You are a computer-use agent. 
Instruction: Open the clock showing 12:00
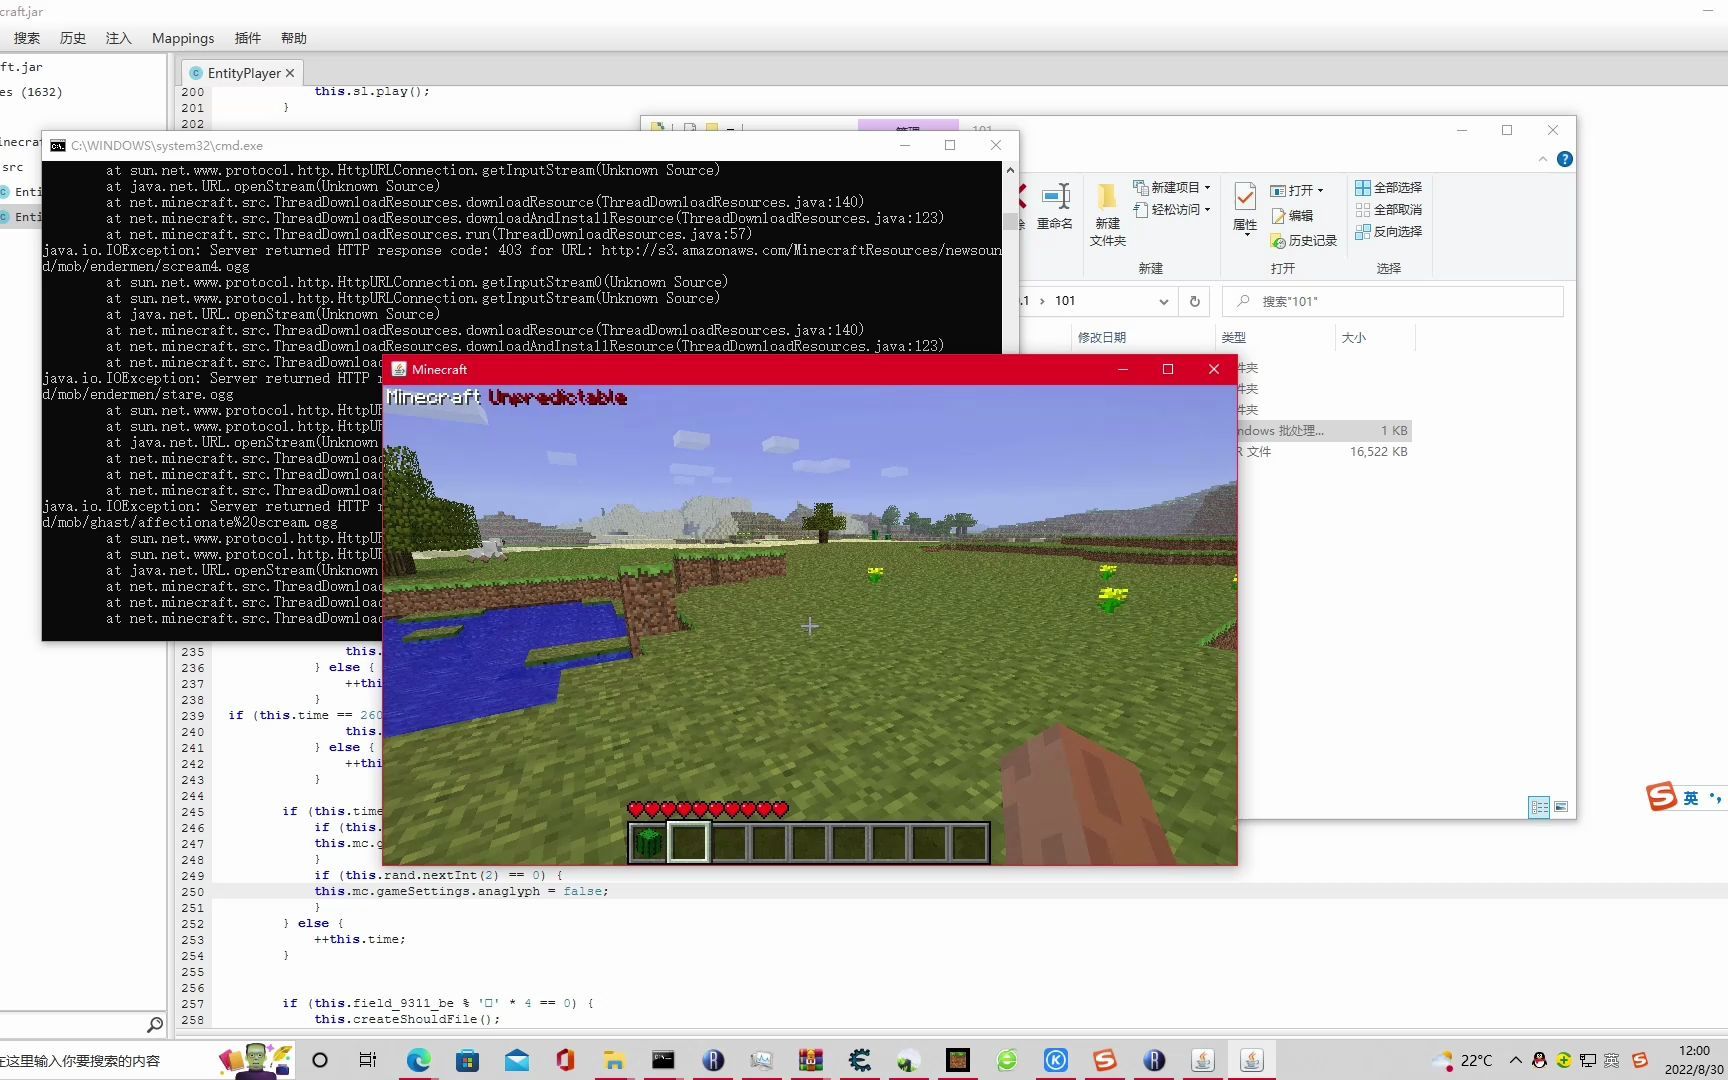point(1694,1060)
